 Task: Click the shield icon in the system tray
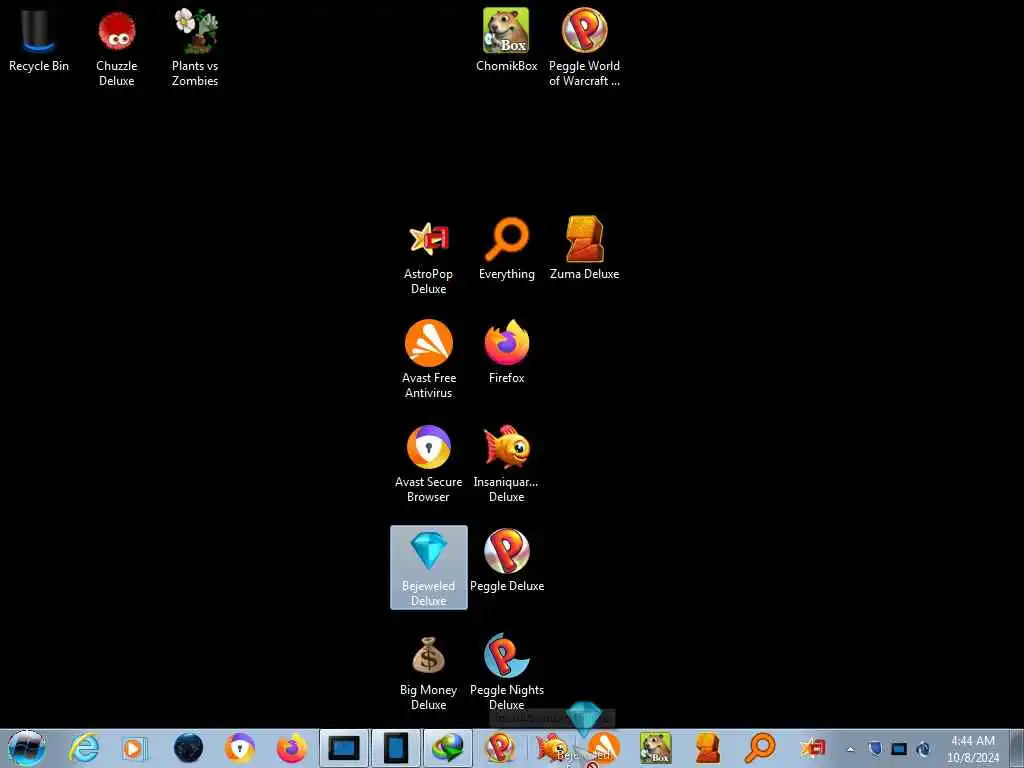tap(875, 748)
